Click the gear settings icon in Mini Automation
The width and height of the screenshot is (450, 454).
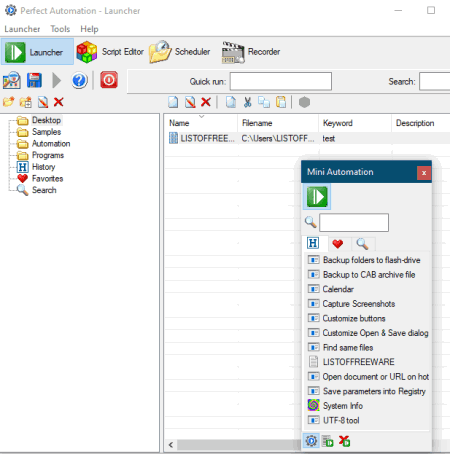(311, 441)
